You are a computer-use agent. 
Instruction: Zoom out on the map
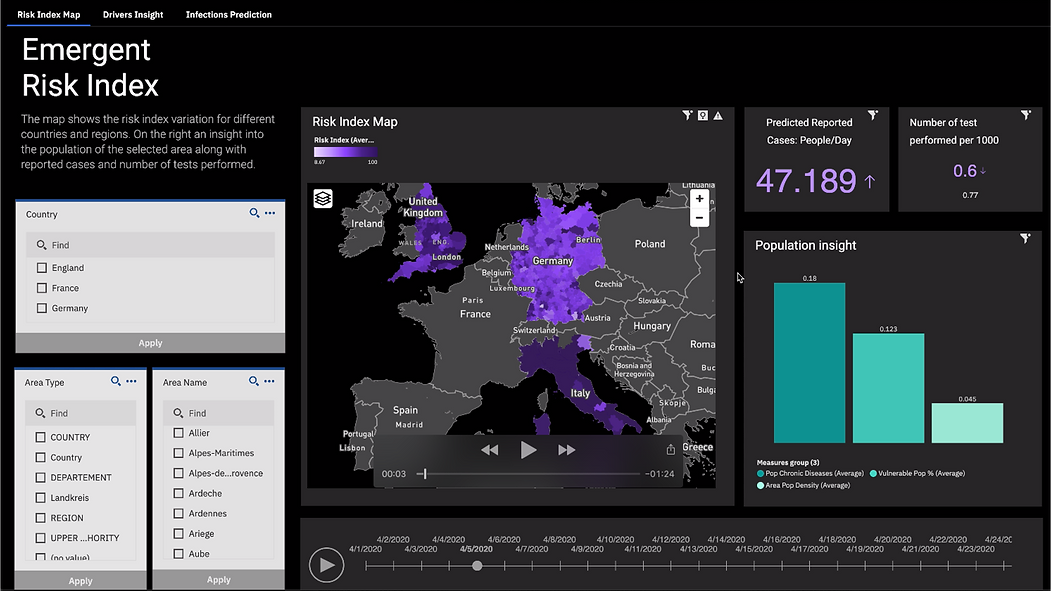699,218
